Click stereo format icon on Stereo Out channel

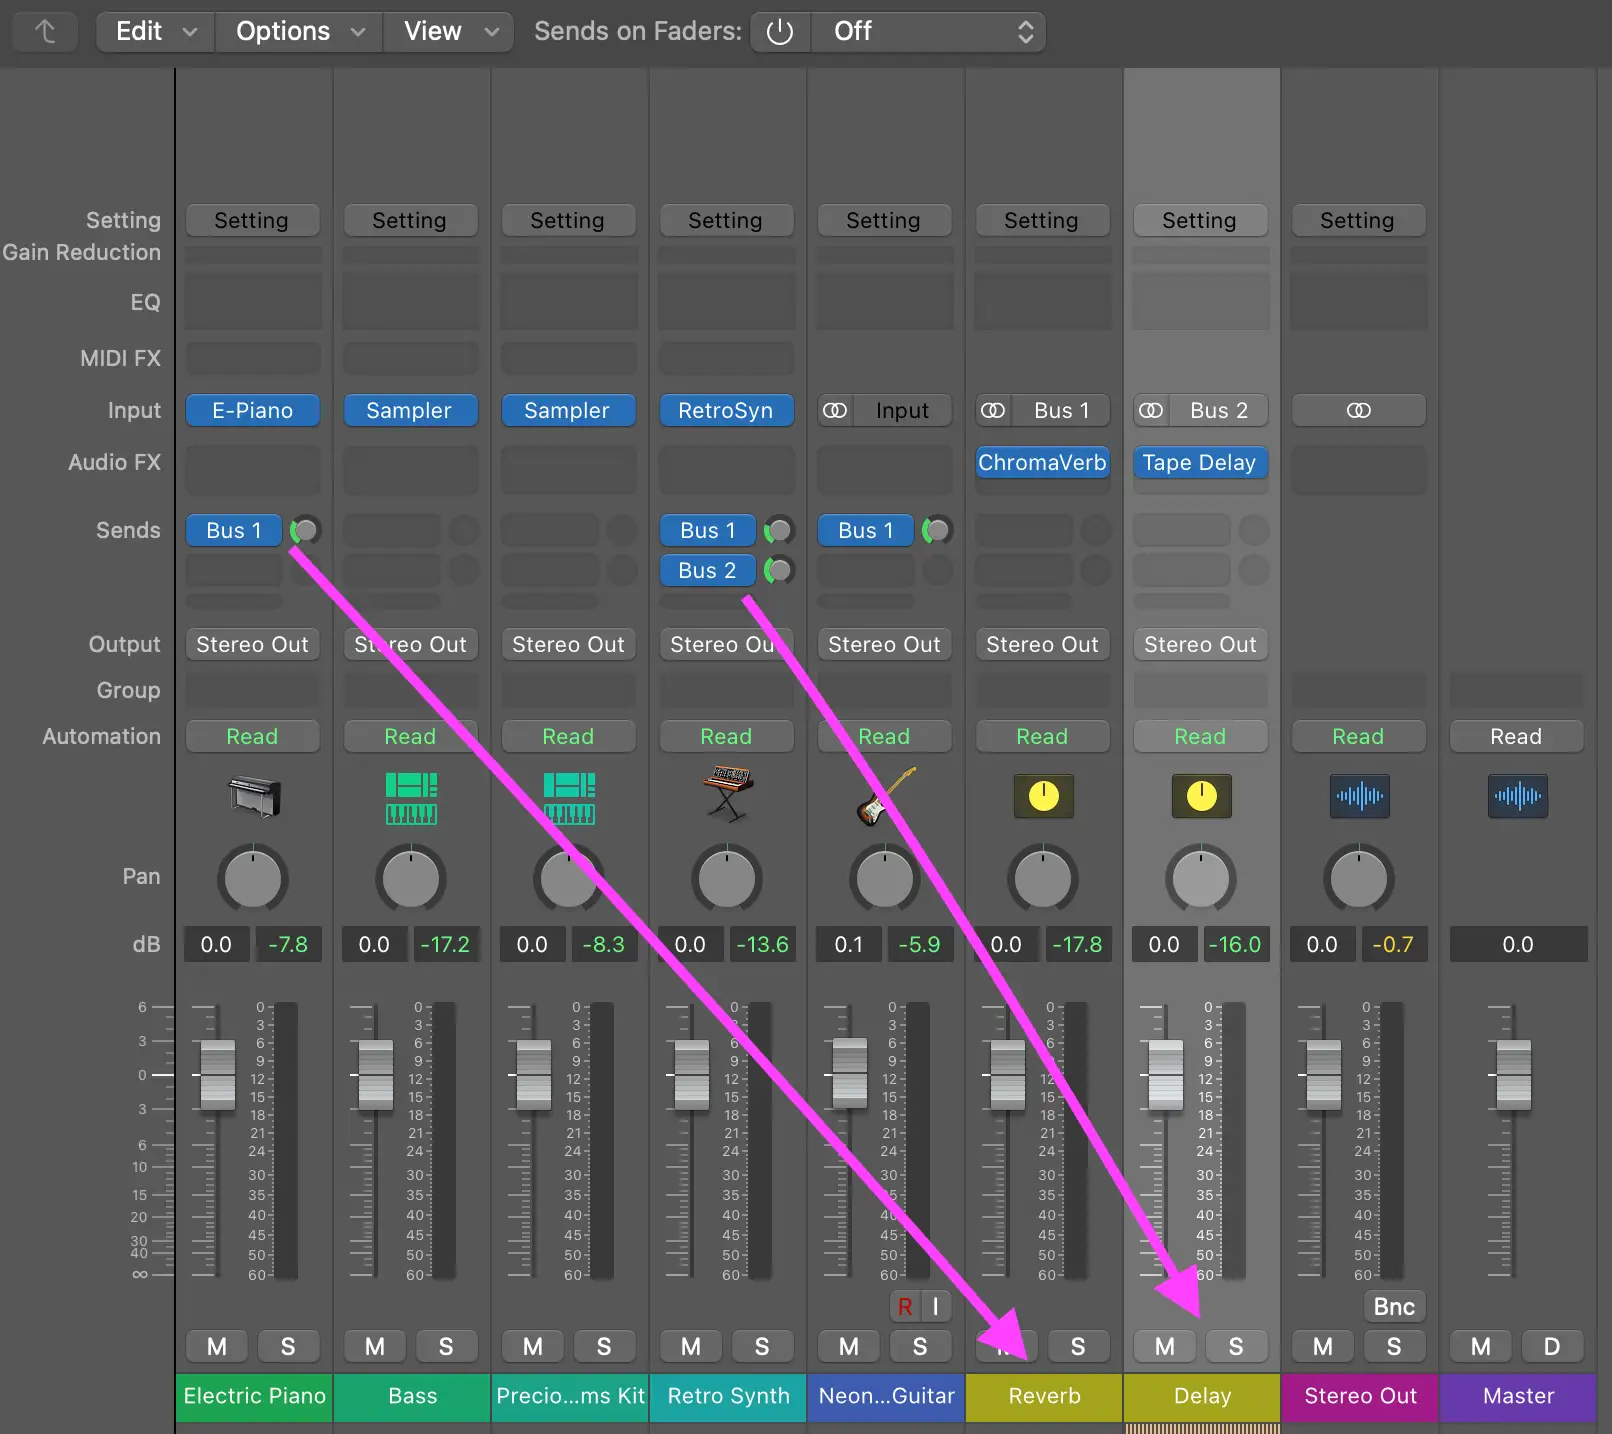[1358, 410]
